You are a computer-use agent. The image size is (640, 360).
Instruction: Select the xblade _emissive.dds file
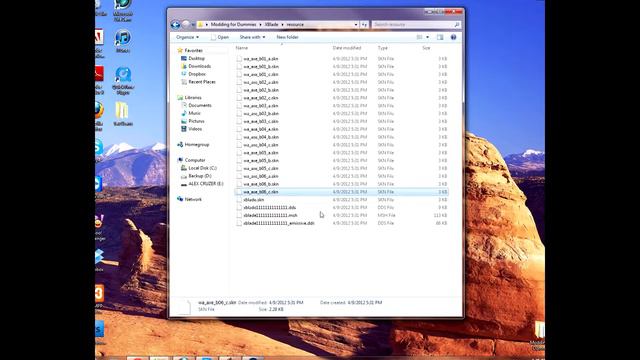(x=279, y=223)
